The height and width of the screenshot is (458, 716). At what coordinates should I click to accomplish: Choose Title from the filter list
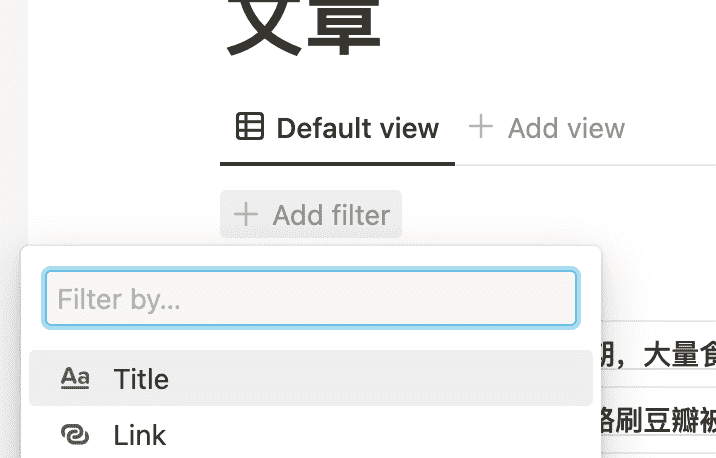click(141, 379)
